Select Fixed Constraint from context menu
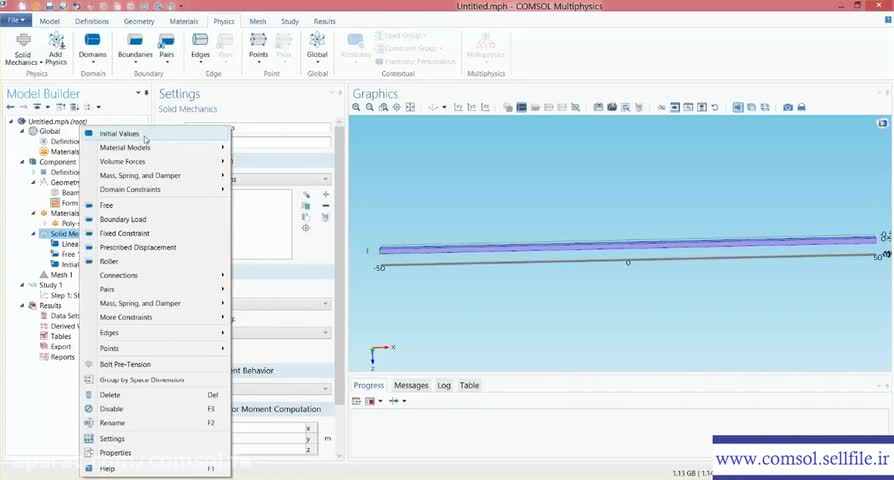 pyautogui.click(x=156, y=233)
